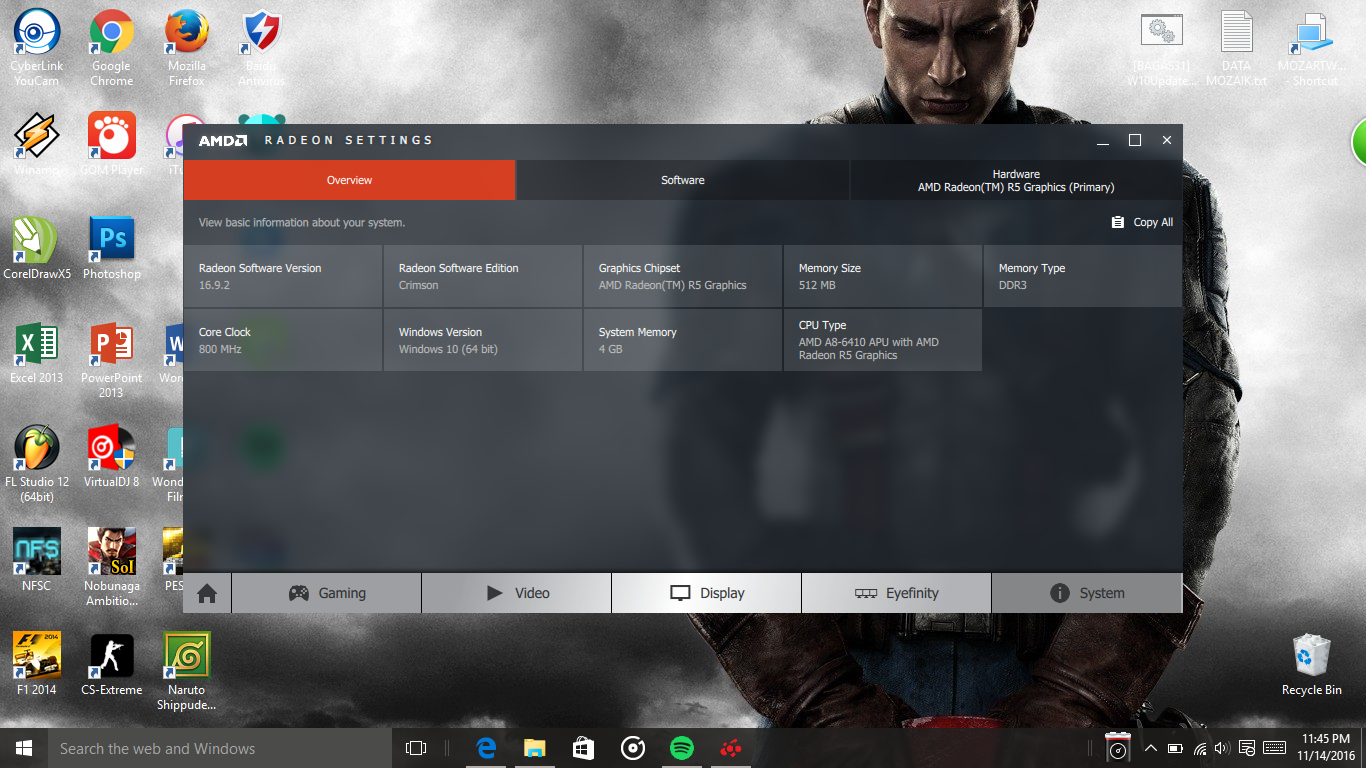Image resolution: width=1366 pixels, height=770 pixels.
Task: Select the Graphics Chipset tile
Action: [683, 276]
